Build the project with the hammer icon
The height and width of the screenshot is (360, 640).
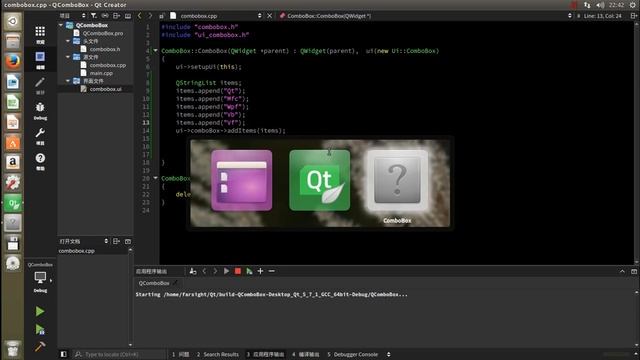(x=40, y=347)
